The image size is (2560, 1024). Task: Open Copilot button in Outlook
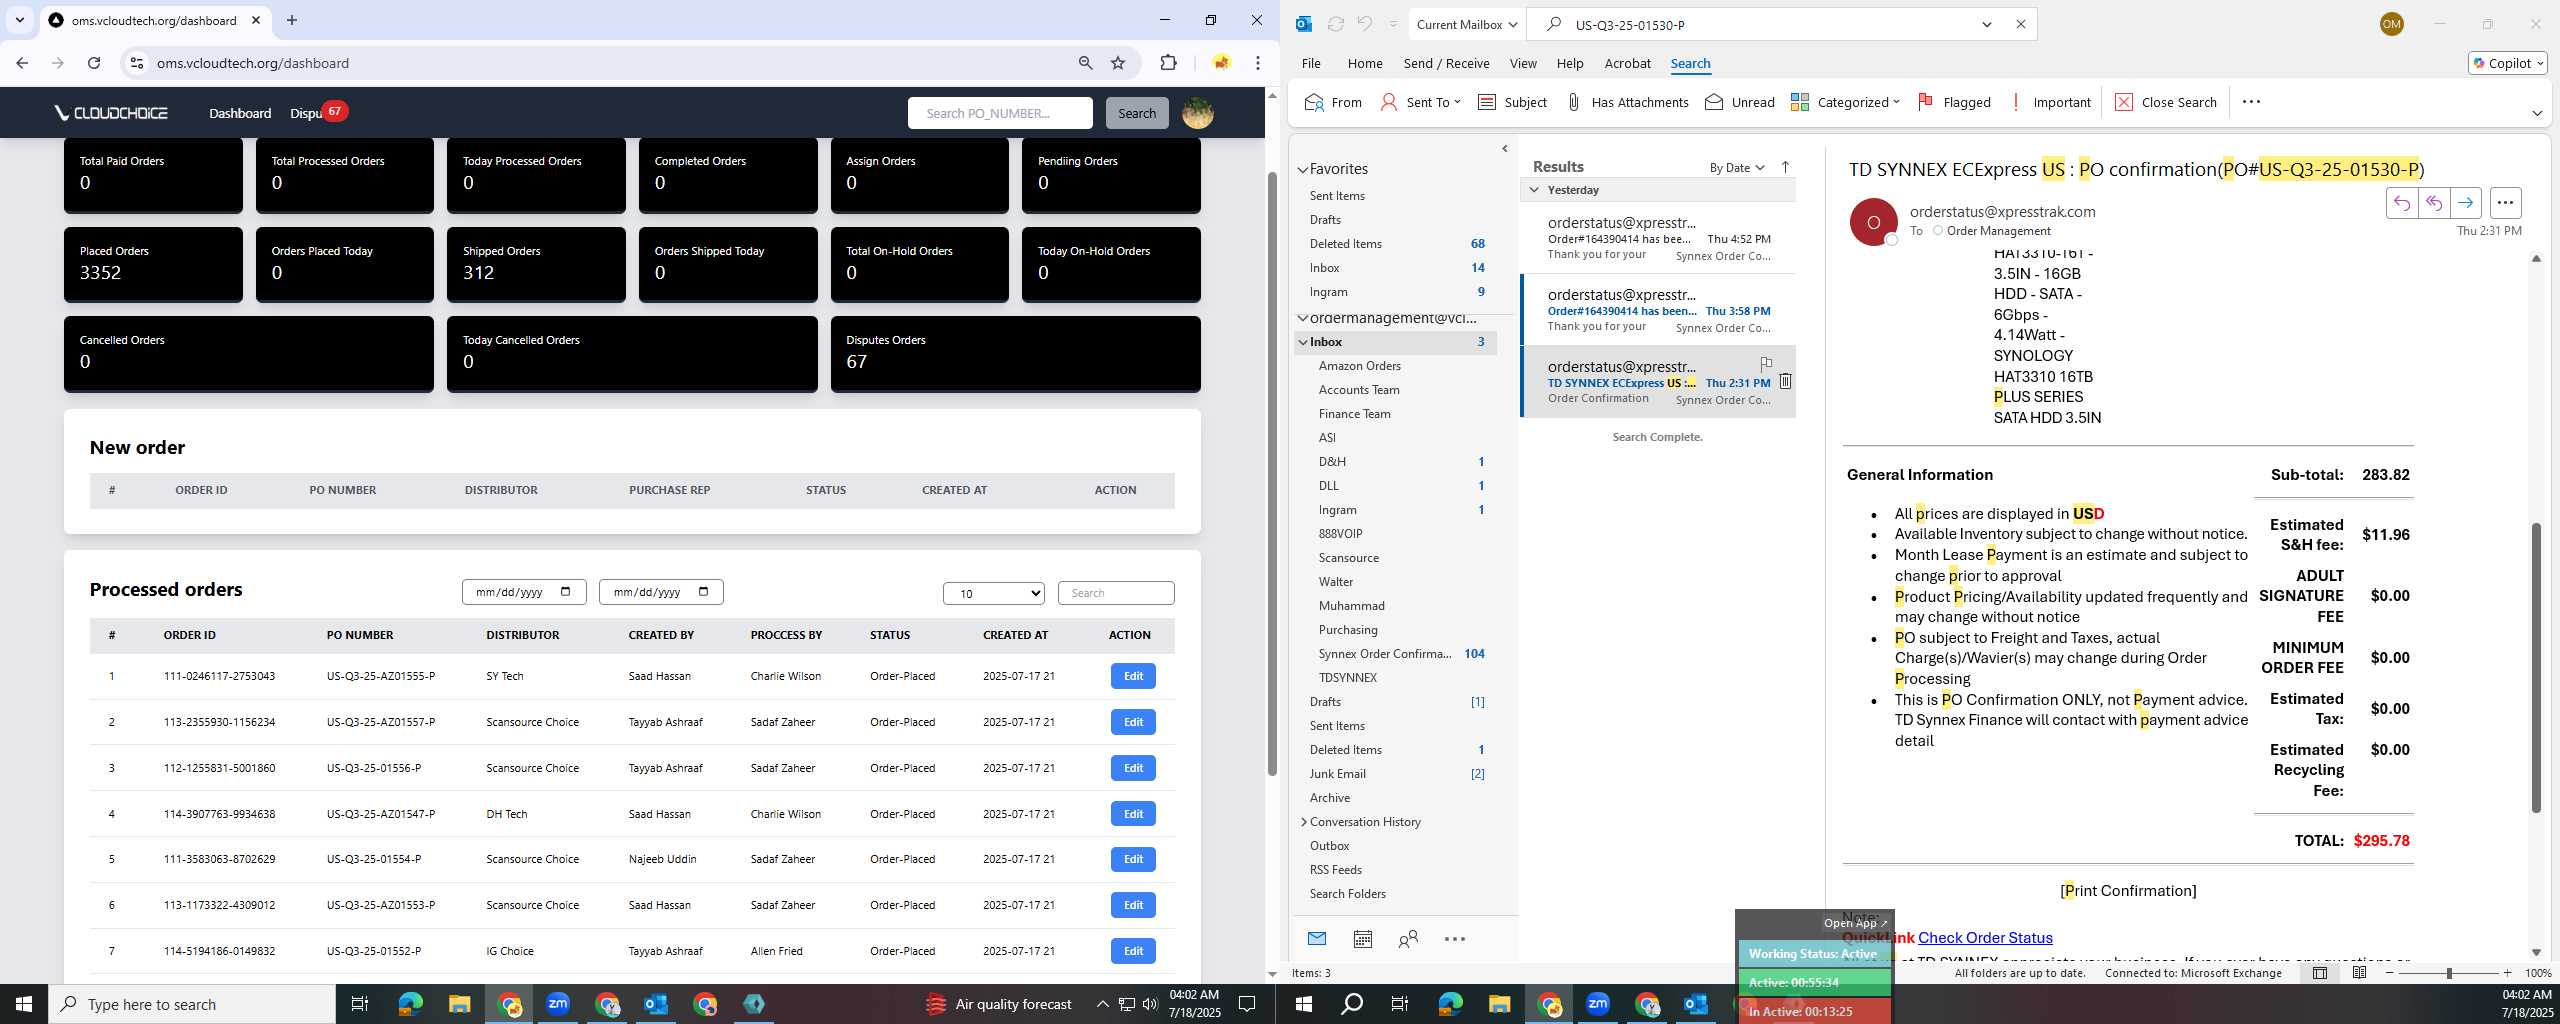(2507, 63)
